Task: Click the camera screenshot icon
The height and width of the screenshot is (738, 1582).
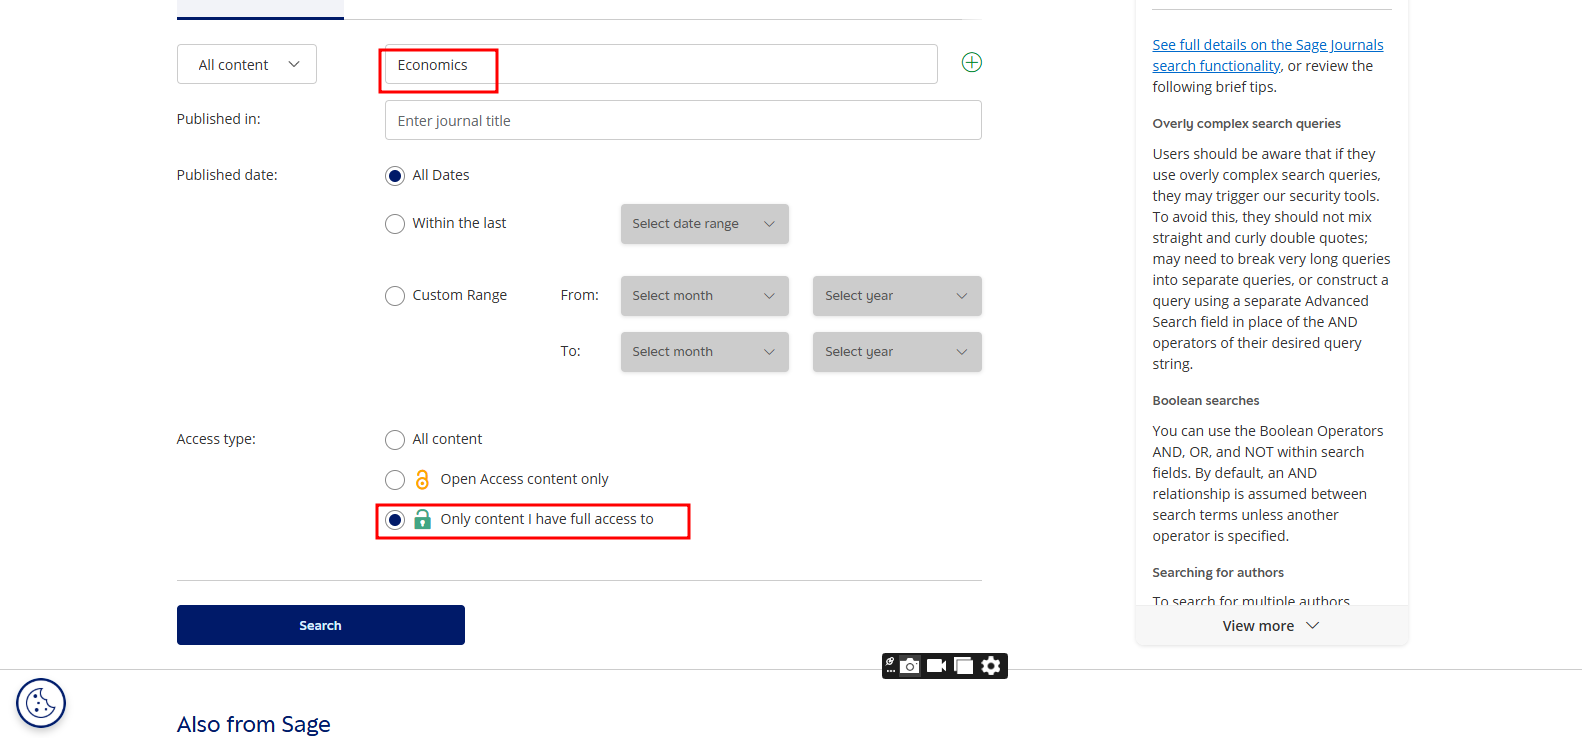Action: click(x=910, y=666)
